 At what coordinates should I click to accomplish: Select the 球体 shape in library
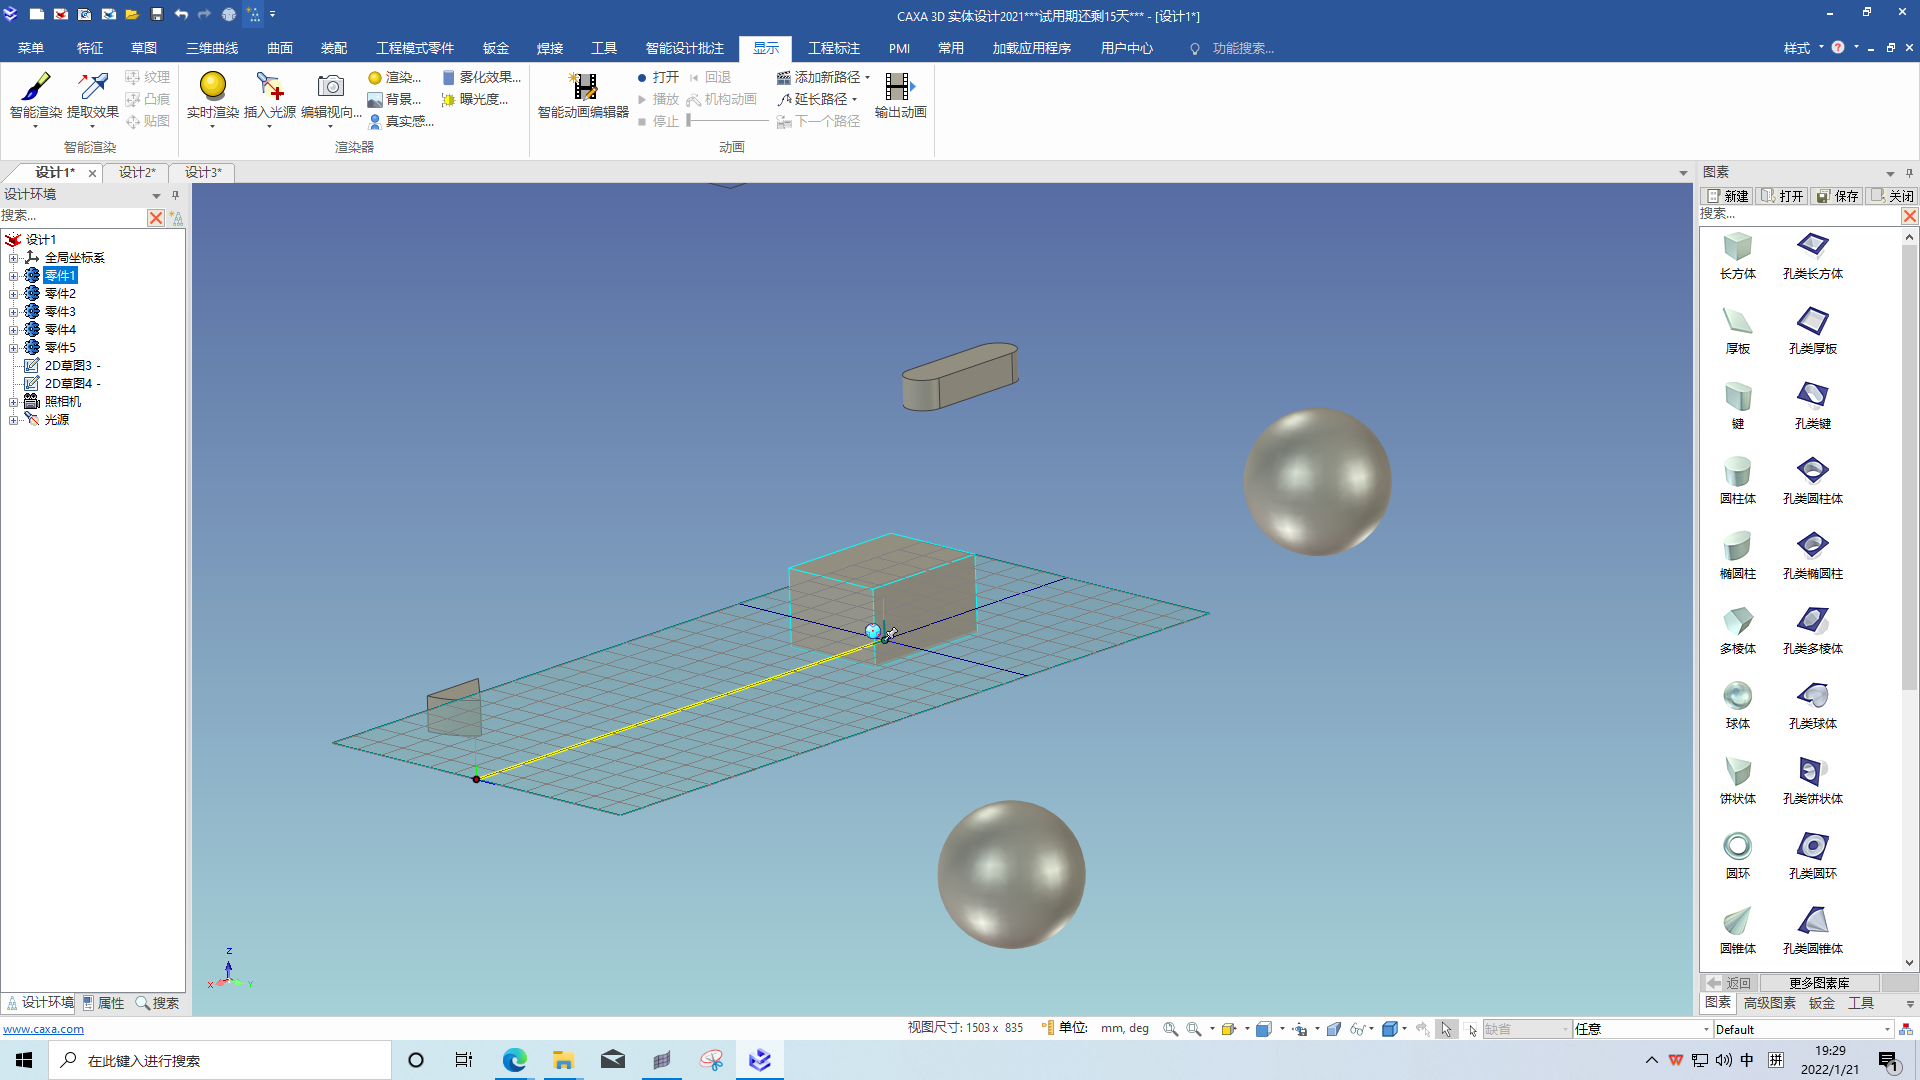click(1737, 697)
